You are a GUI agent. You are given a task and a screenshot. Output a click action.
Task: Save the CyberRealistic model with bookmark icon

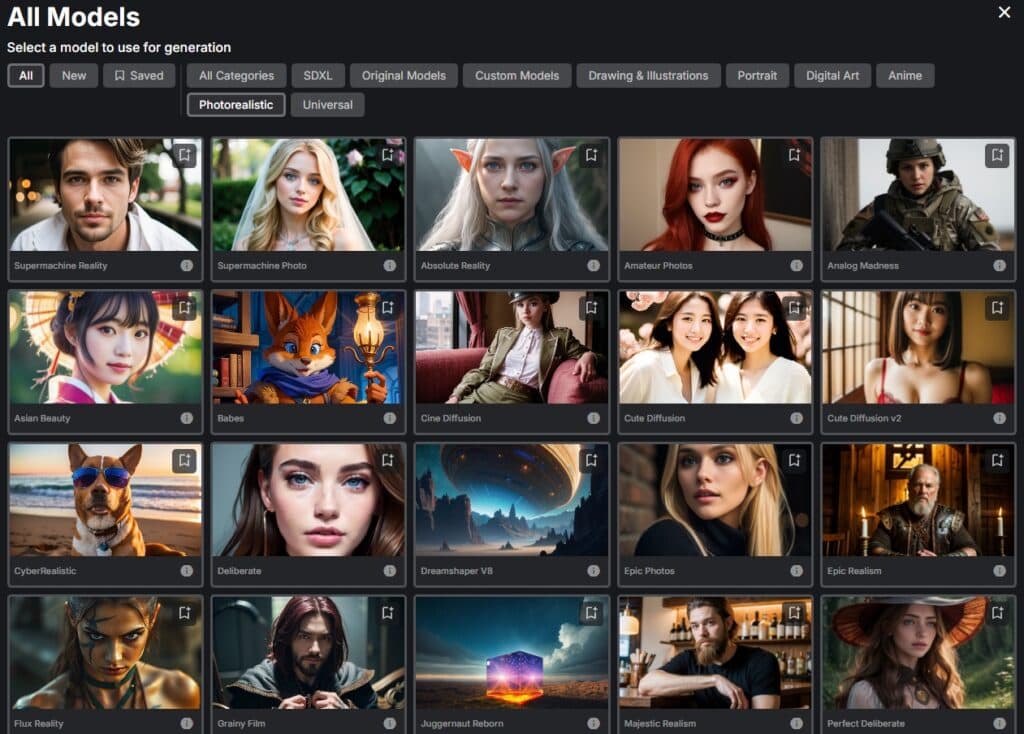[x=184, y=460]
